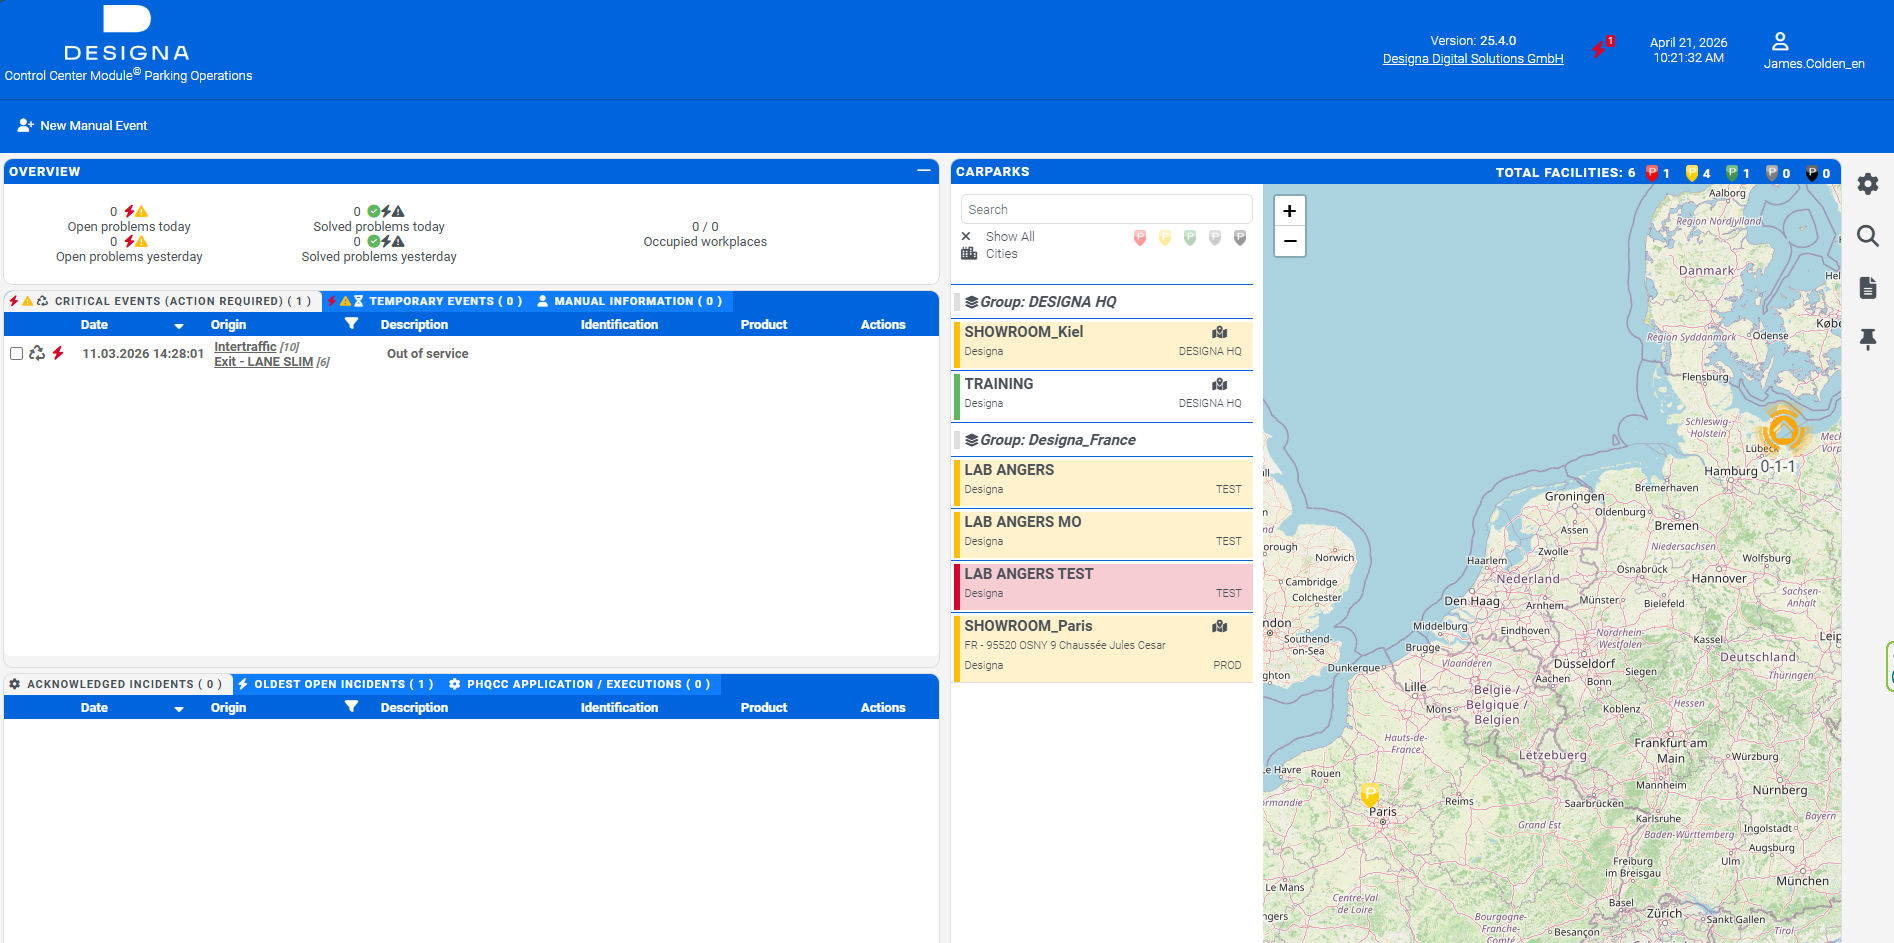Select the TRAINING carpark card

click(1103, 396)
